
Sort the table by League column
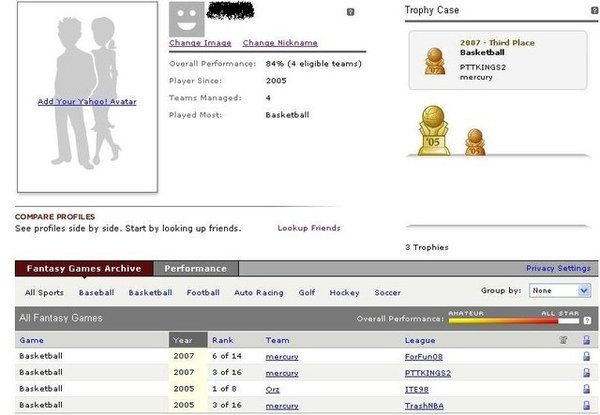coord(420,340)
